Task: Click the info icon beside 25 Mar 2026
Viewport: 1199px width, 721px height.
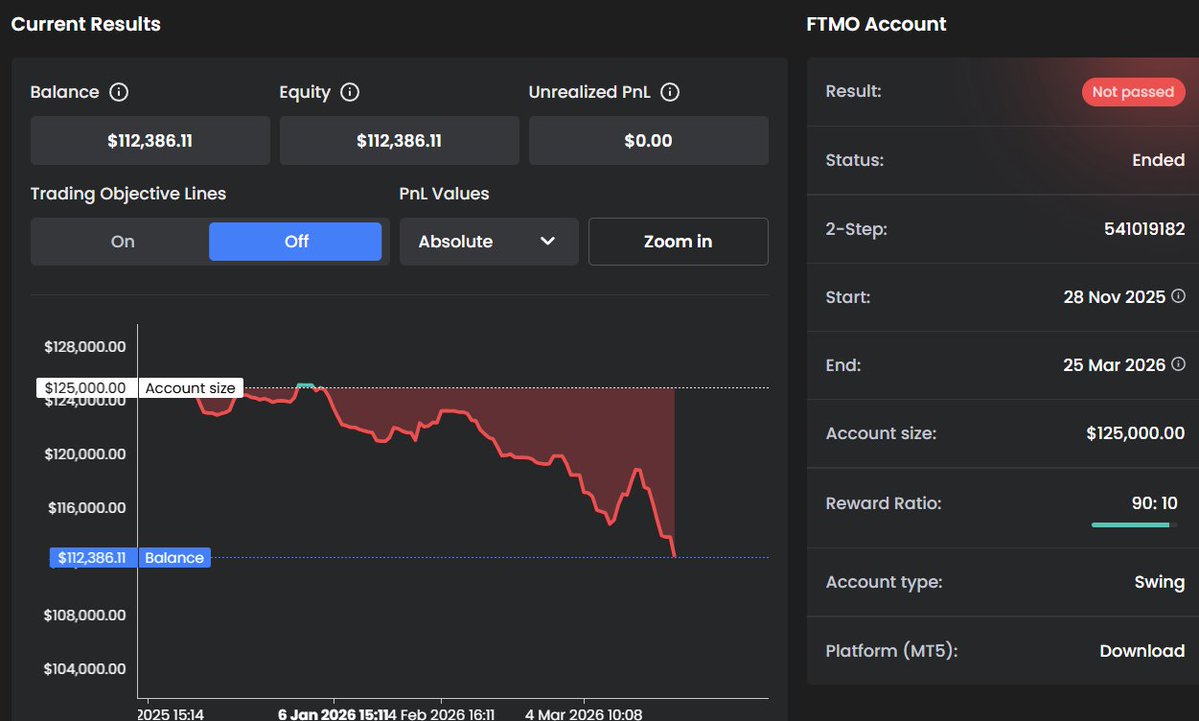Action: [x=1178, y=364]
